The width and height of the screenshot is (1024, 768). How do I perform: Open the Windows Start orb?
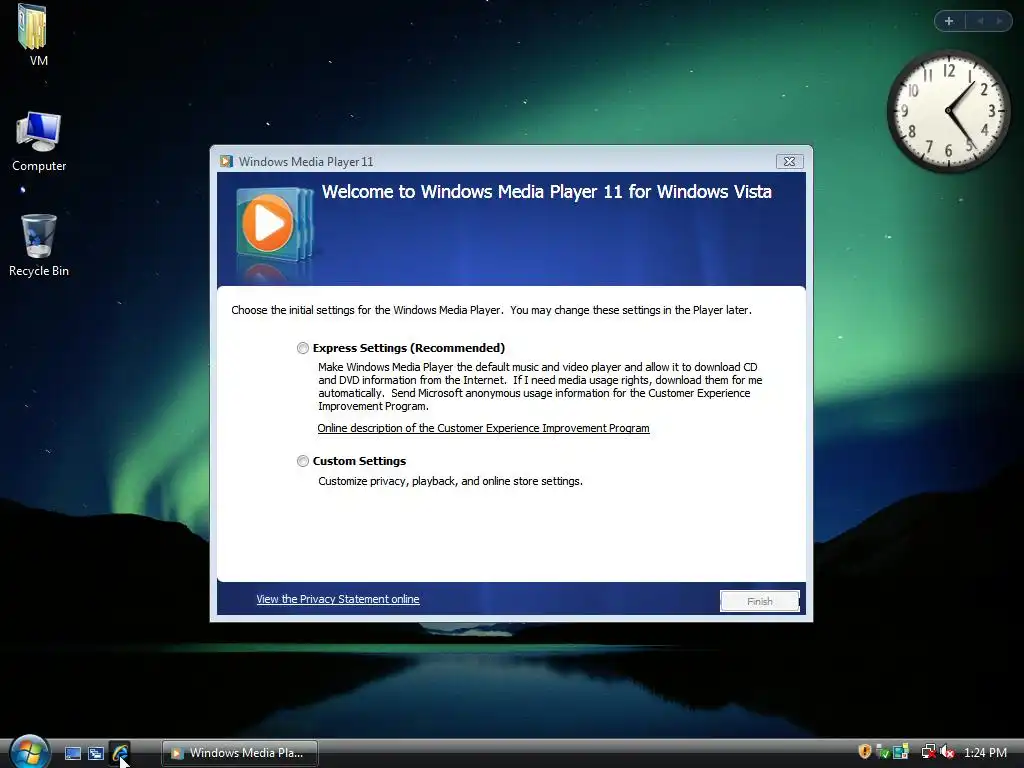tap(29, 752)
